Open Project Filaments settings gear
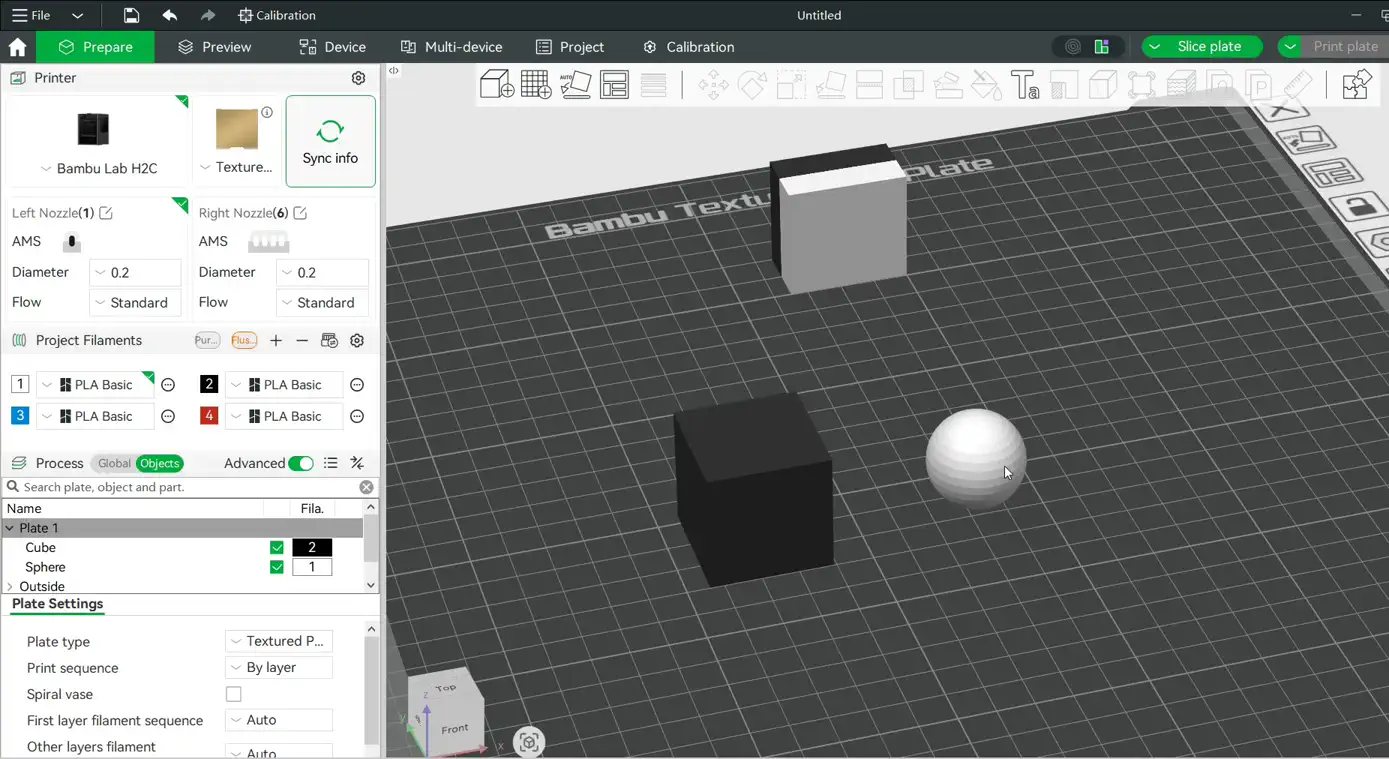Viewport: 1389px width, 759px height. tap(357, 341)
